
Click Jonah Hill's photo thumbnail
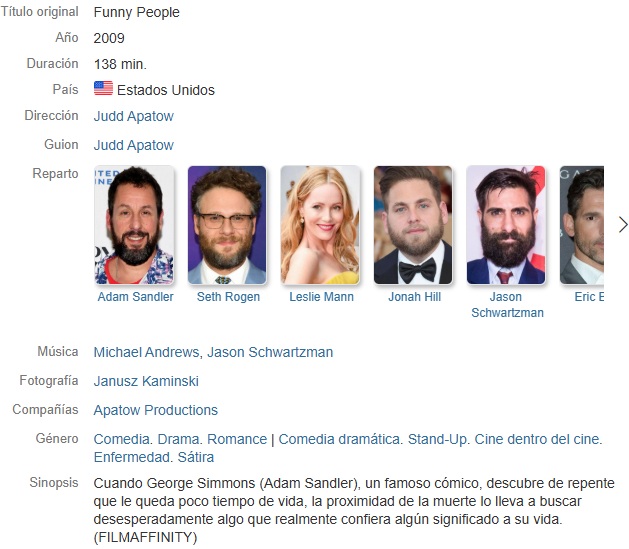413,225
